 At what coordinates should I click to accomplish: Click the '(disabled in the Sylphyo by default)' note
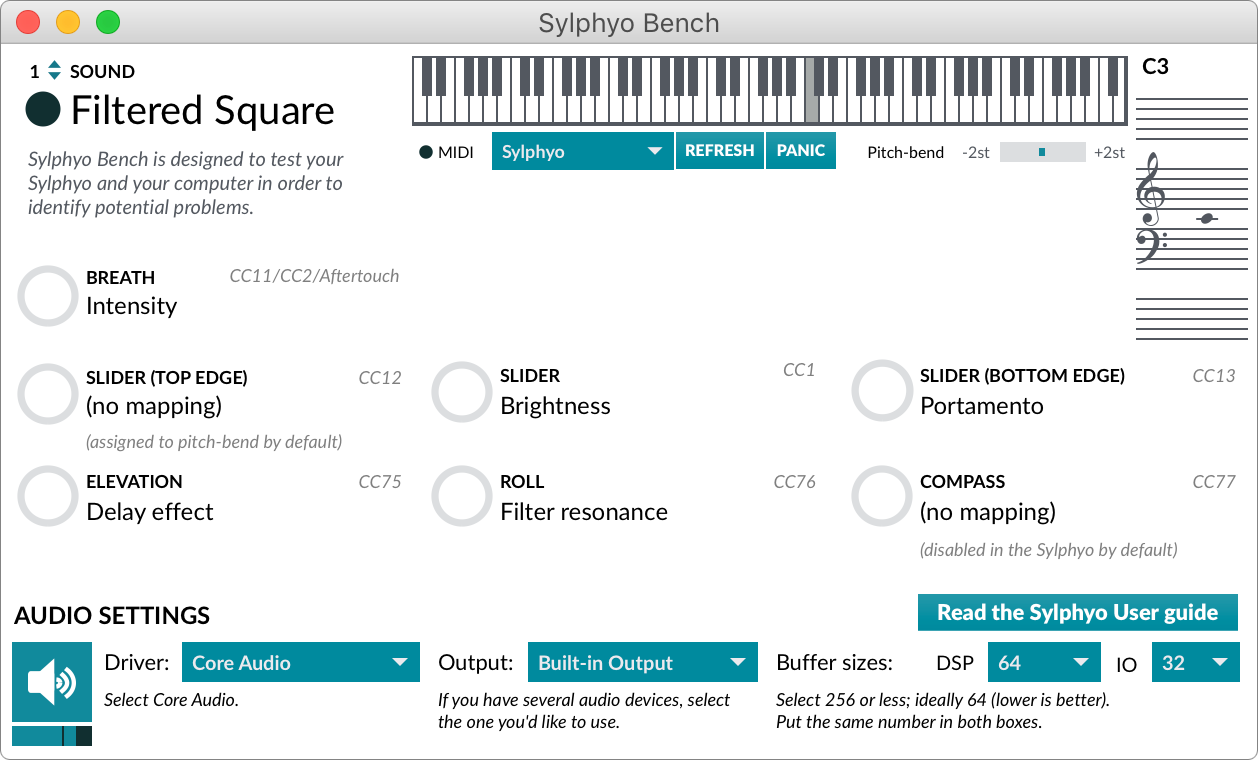(x=1049, y=550)
